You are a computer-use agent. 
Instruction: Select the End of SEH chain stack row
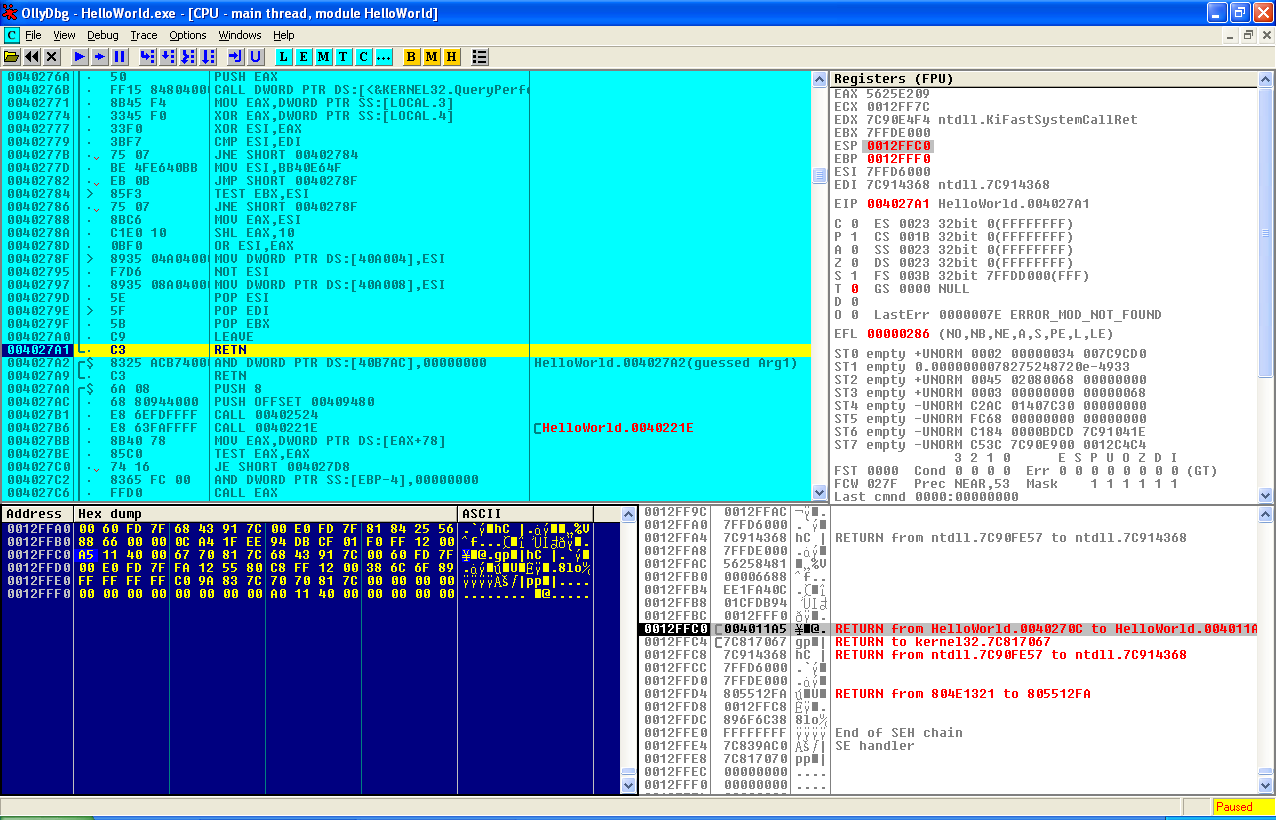coord(948,733)
